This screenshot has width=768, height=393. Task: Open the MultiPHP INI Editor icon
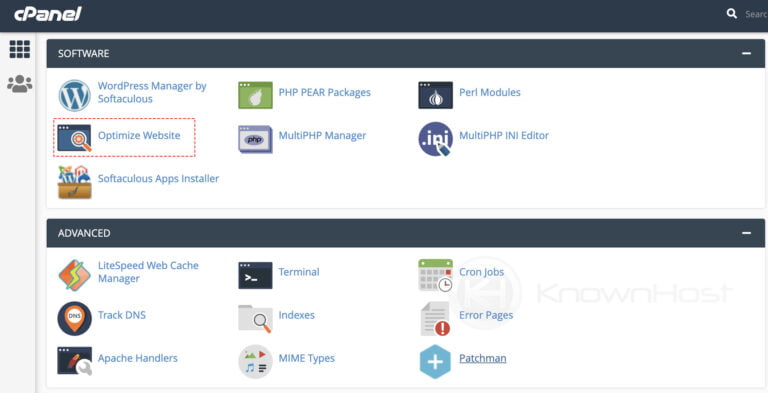pos(435,139)
